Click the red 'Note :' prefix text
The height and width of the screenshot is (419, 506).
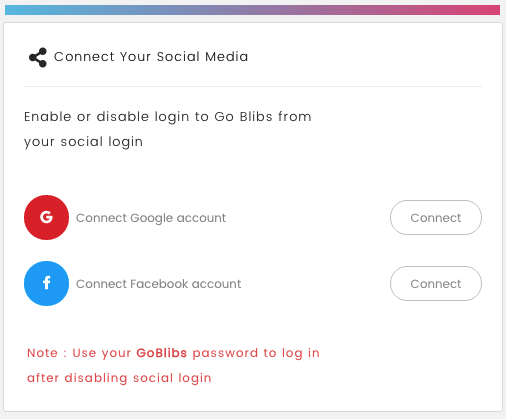click(x=47, y=353)
